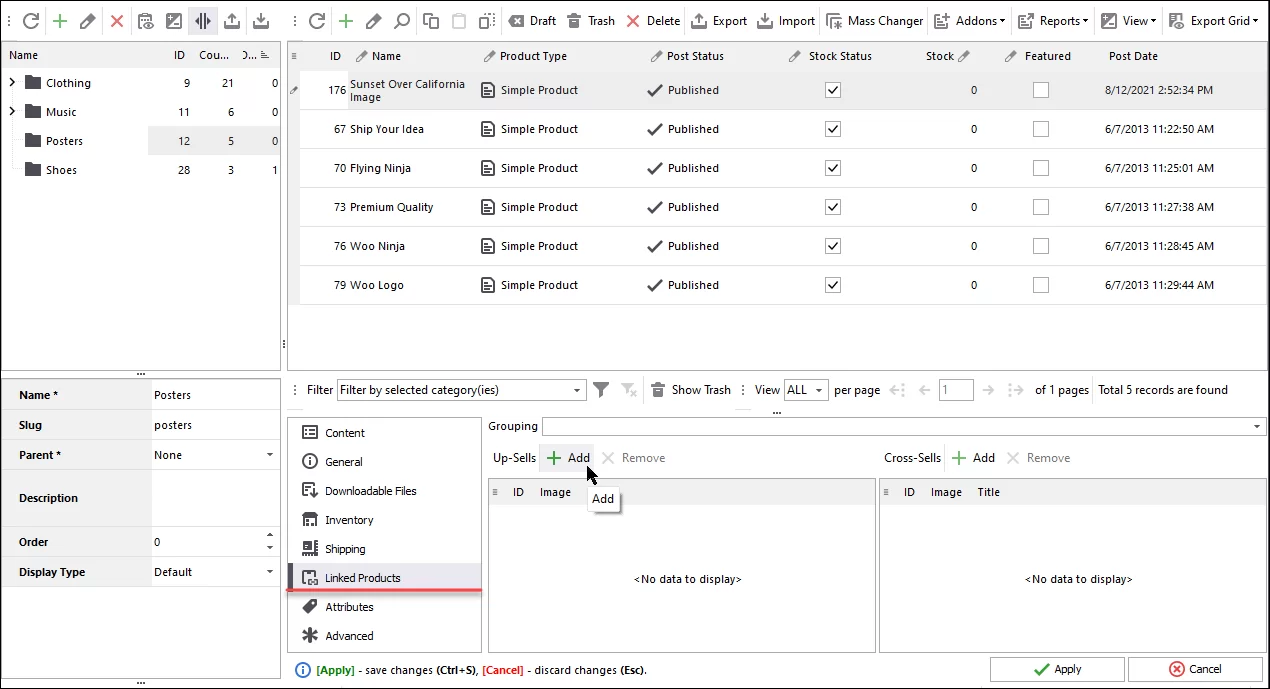Move the selected product to Trash
Screen dimensions: 1270x689
591,20
